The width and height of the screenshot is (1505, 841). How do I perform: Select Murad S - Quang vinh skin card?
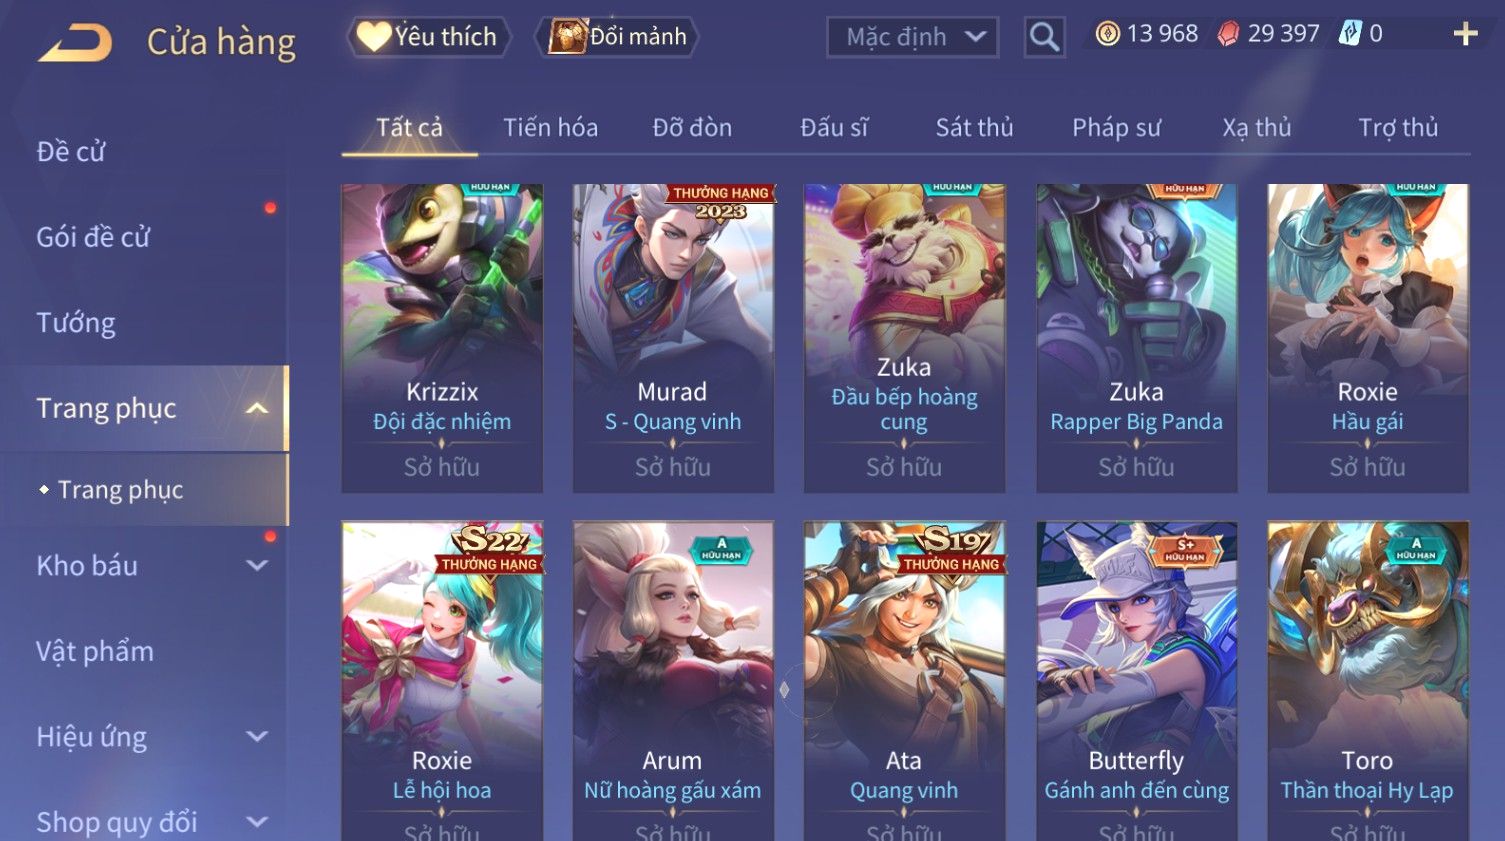coord(673,338)
